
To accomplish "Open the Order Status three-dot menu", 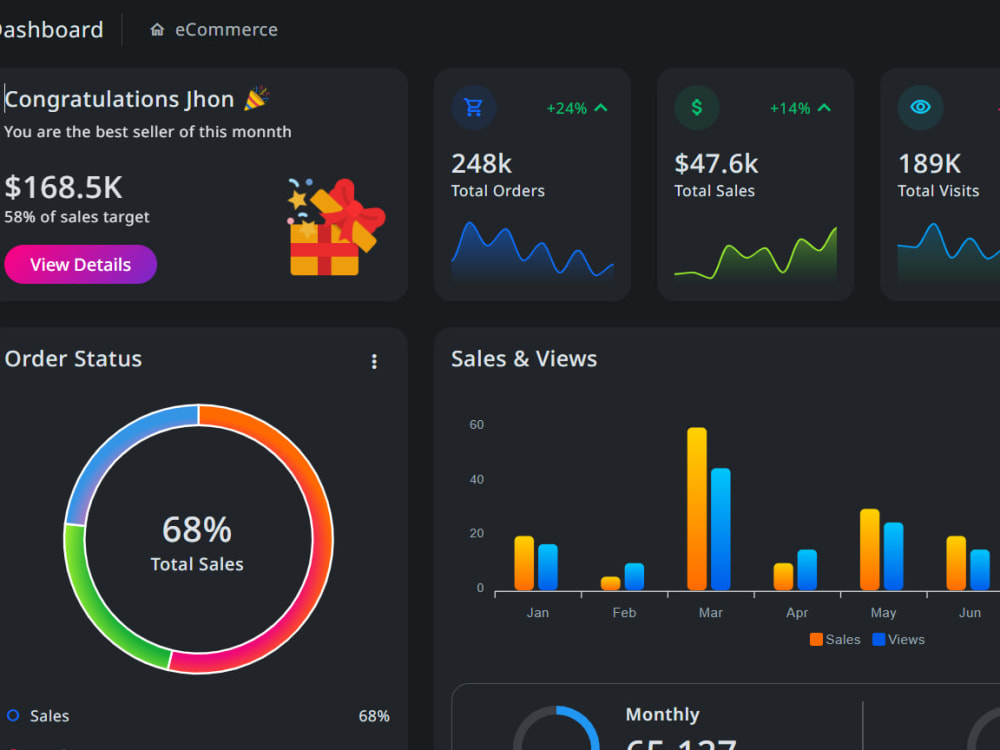I will tap(374, 362).
